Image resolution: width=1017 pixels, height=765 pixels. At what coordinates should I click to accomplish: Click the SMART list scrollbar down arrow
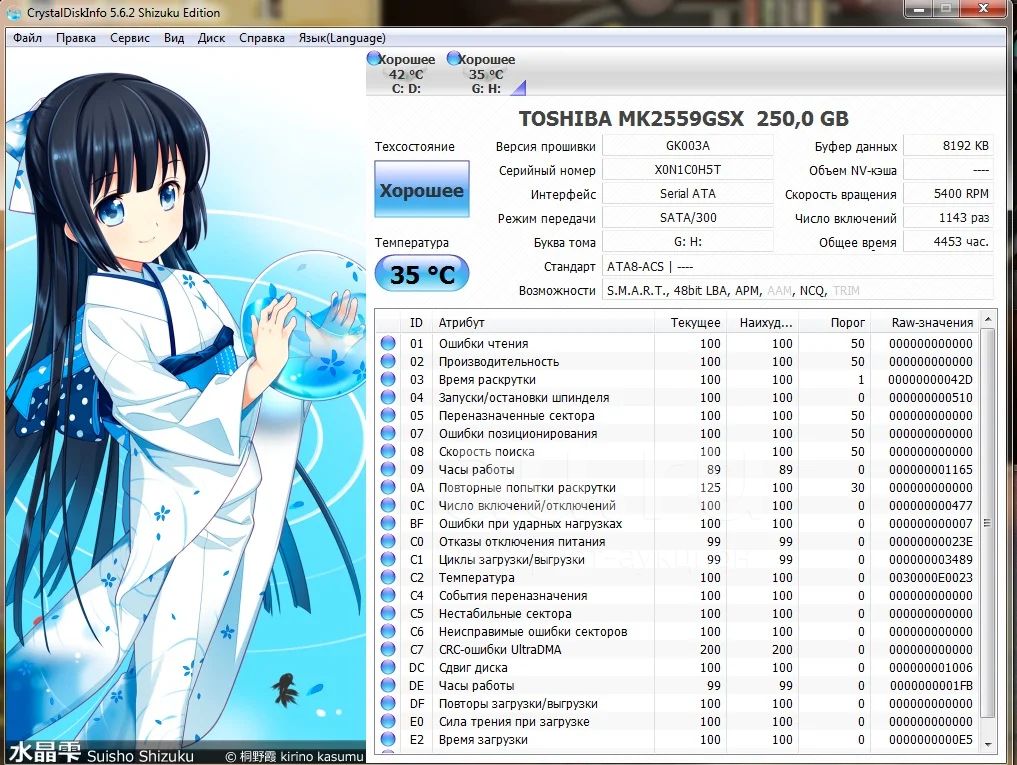point(987,744)
